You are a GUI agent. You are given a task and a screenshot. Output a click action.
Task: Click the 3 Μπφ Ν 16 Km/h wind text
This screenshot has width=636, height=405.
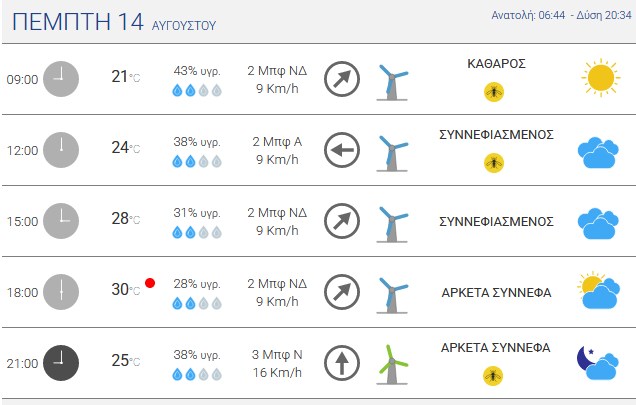tap(277, 363)
